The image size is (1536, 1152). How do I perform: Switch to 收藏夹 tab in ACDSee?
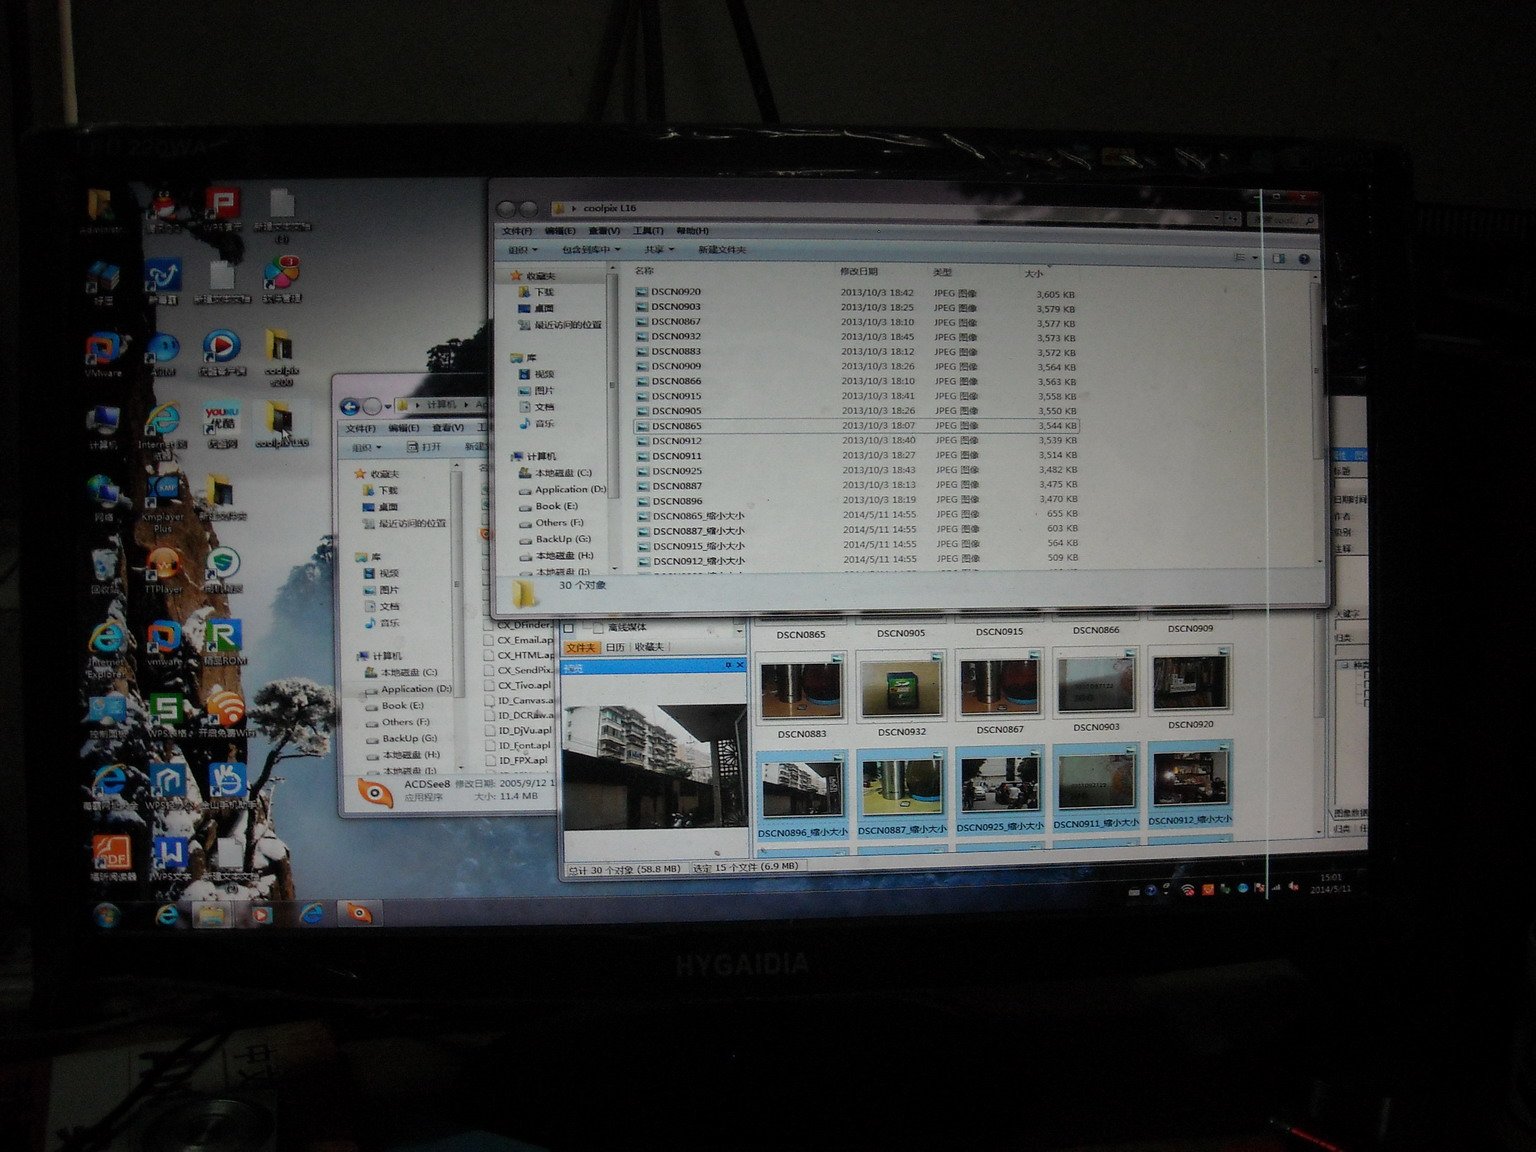point(649,647)
